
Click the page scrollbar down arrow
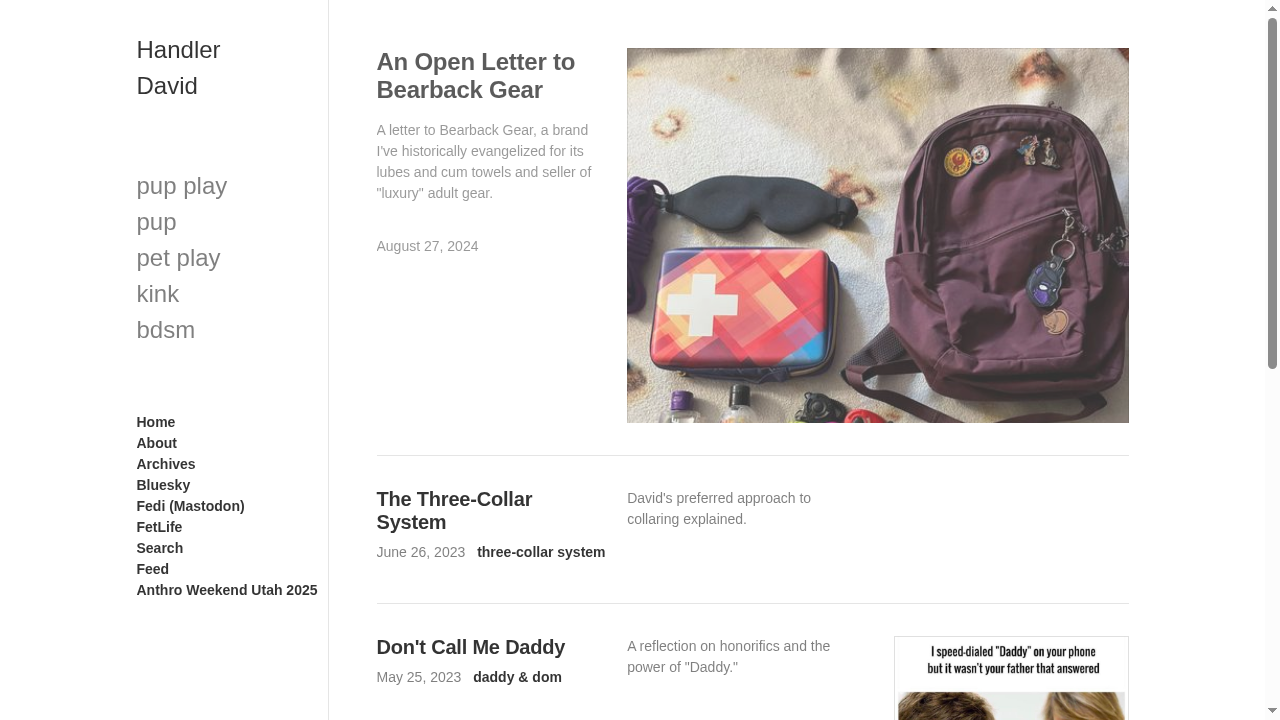click(x=1272, y=712)
